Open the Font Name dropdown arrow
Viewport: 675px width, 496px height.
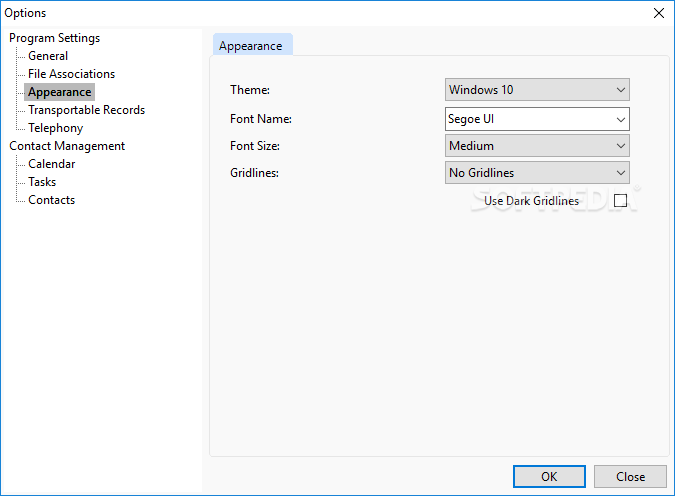point(620,119)
